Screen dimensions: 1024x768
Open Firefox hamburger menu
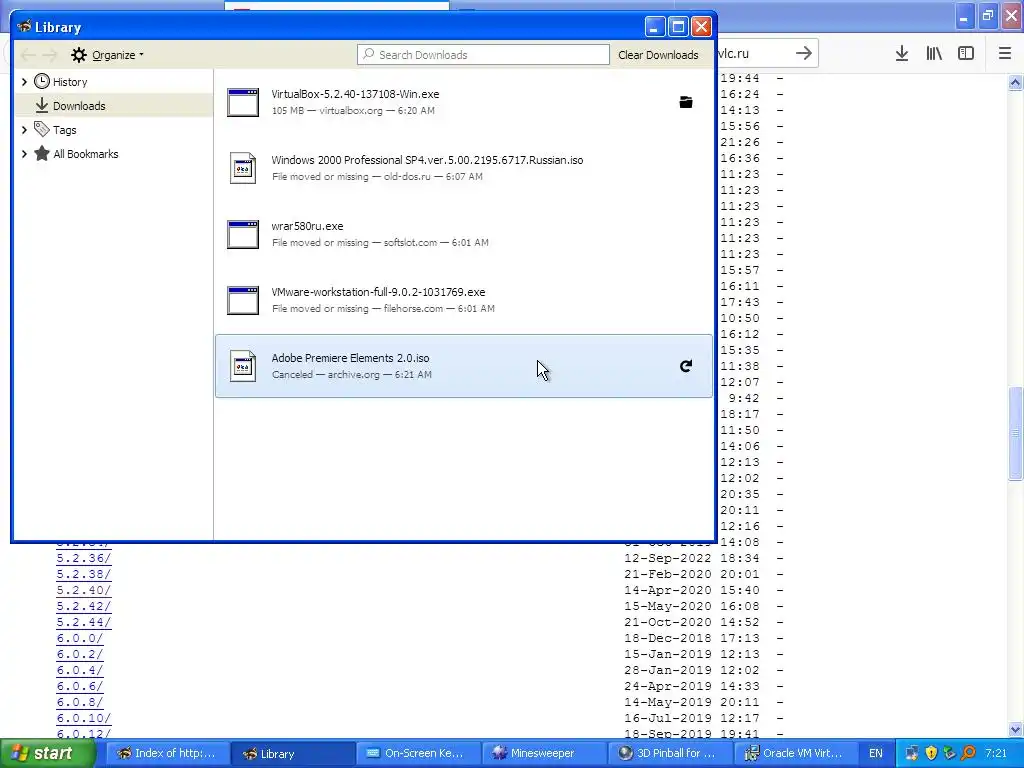1005,54
